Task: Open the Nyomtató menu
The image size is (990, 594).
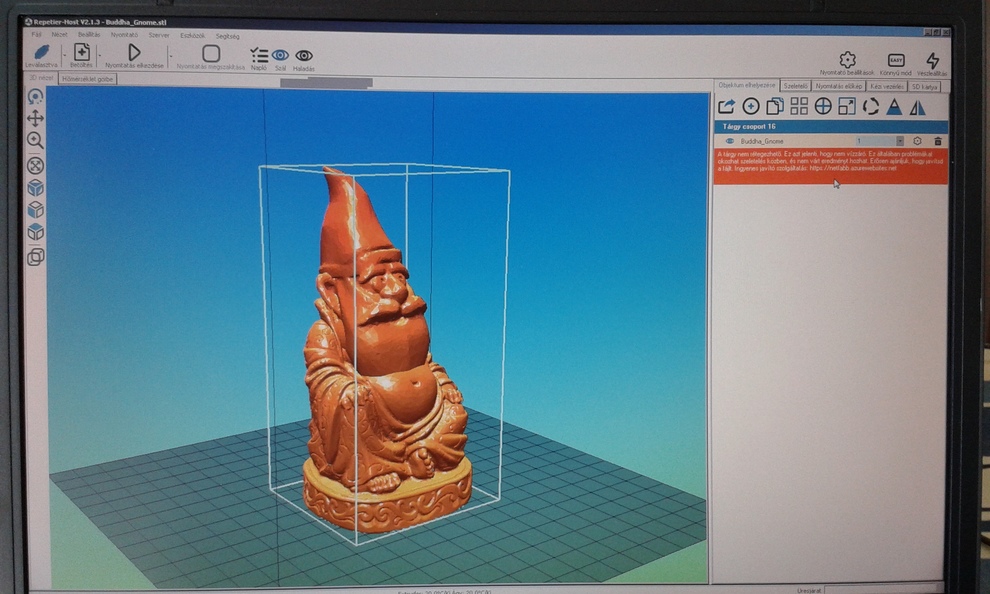Action: pyautogui.click(x=125, y=35)
